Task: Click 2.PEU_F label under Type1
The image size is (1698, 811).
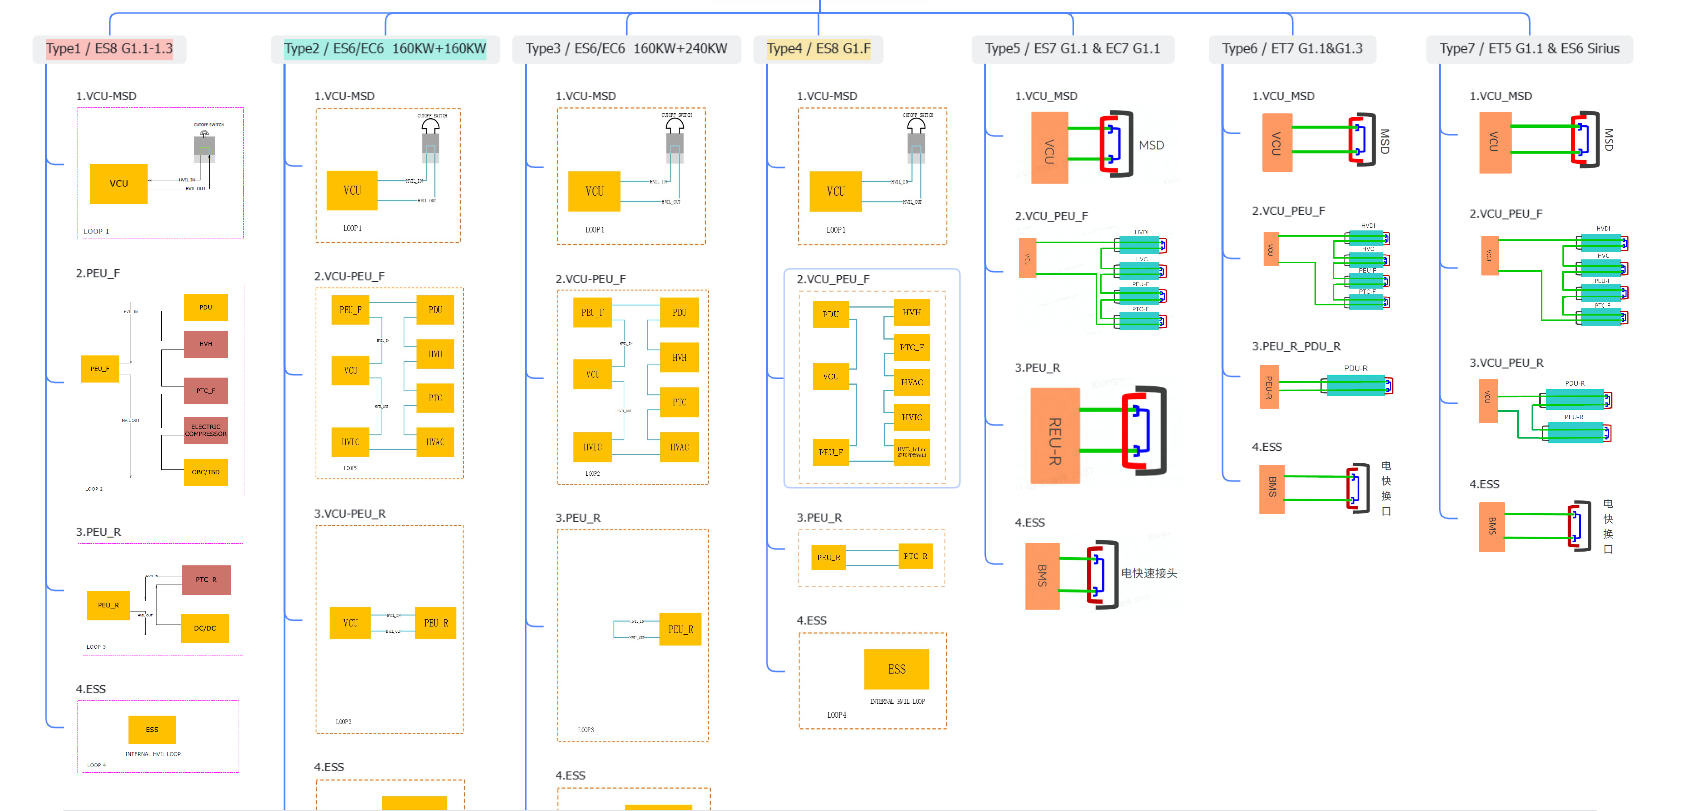Action: (x=98, y=273)
